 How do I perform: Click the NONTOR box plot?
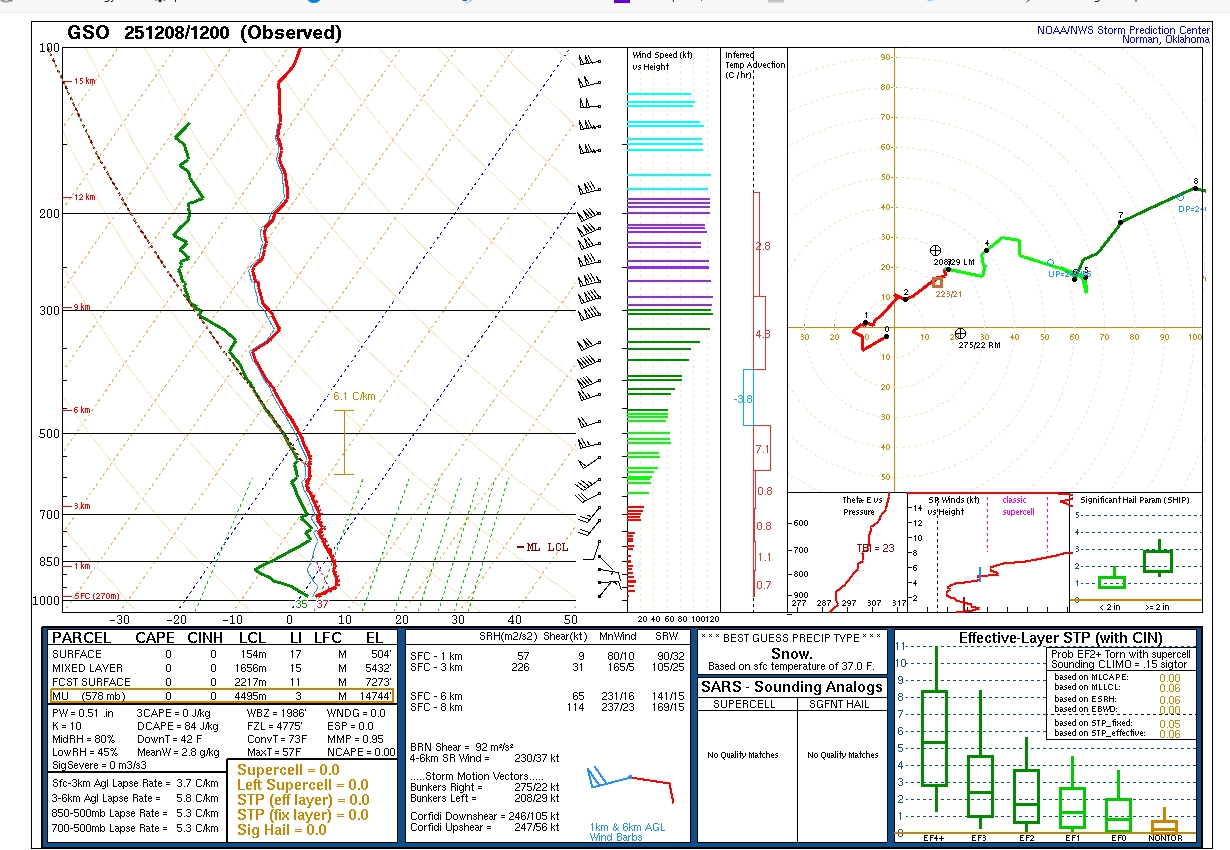coord(1163,826)
